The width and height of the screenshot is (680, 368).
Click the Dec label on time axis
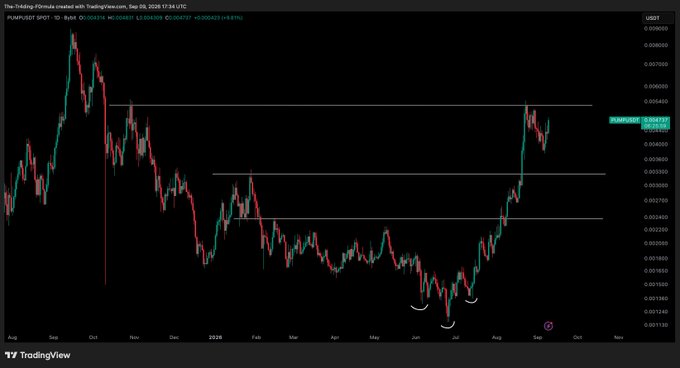(x=174, y=337)
